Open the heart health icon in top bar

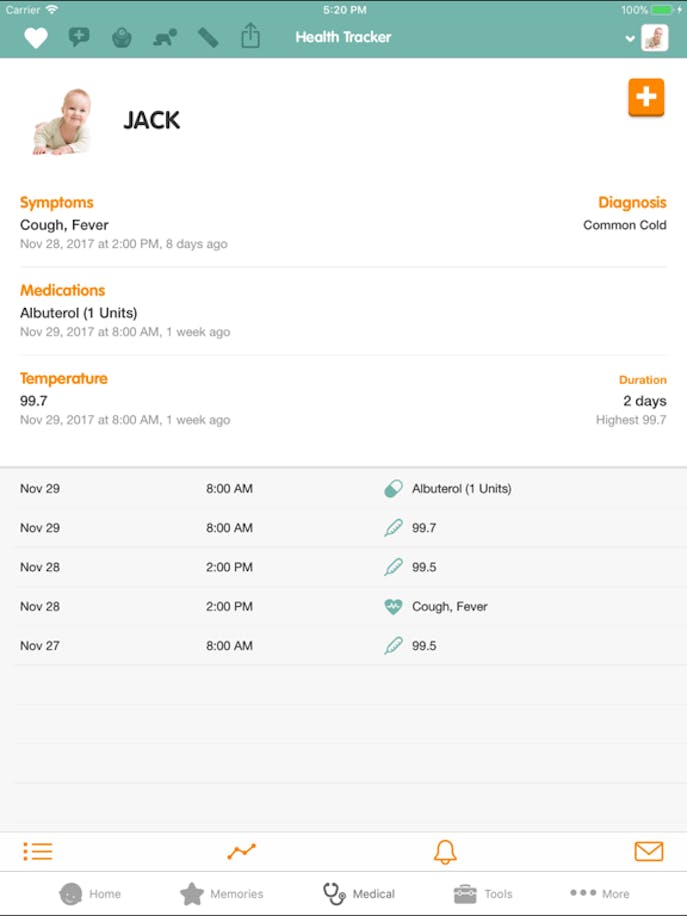36,38
